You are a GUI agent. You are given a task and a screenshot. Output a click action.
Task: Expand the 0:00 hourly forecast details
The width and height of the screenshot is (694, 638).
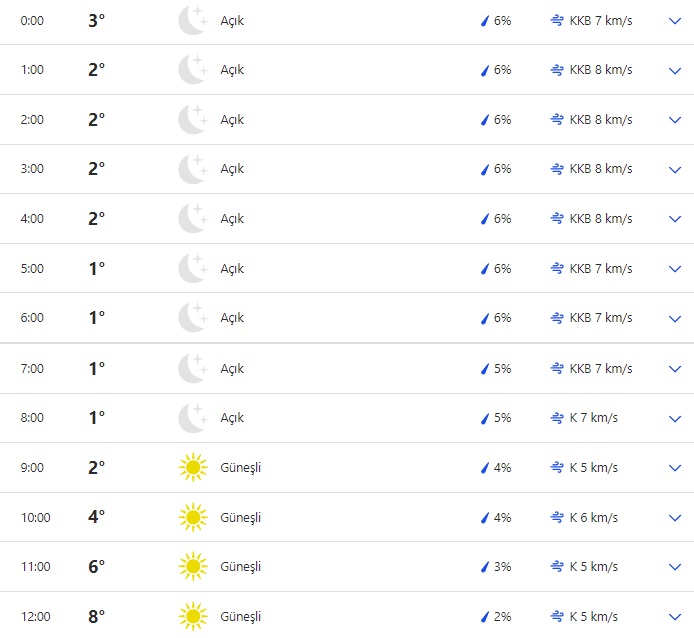click(x=674, y=20)
